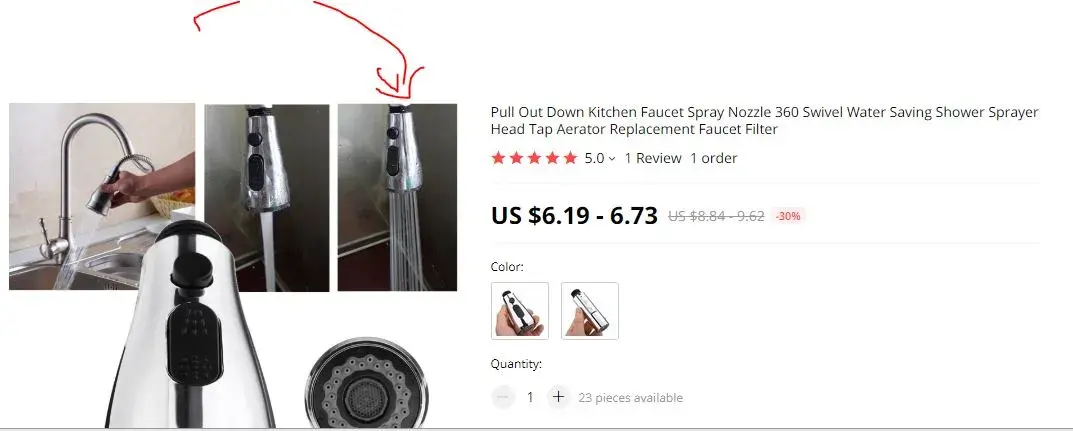View the spray-mode nozzle photo under the arrow

[x=397, y=198]
